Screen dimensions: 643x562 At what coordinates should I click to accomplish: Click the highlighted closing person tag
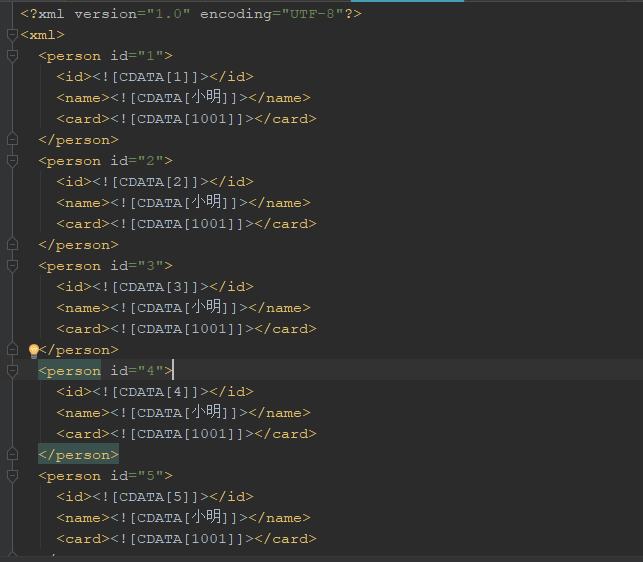[78, 455]
